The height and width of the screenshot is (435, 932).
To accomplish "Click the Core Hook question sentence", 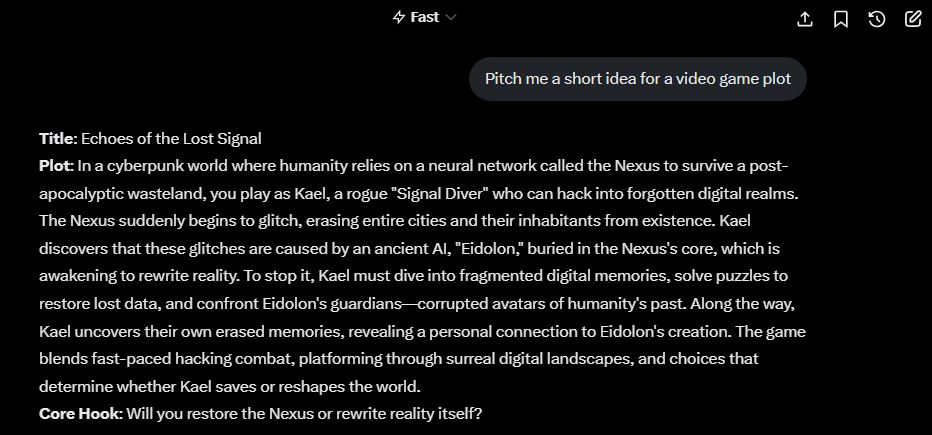I will tap(304, 412).
